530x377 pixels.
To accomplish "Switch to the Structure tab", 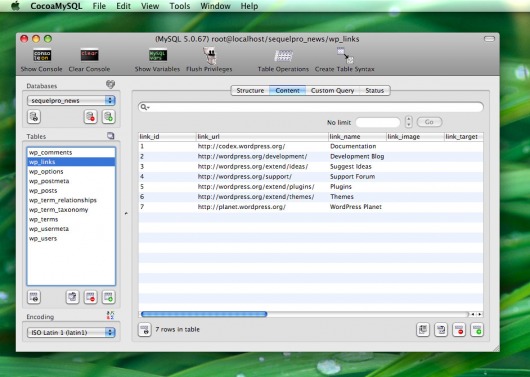I will [250, 91].
